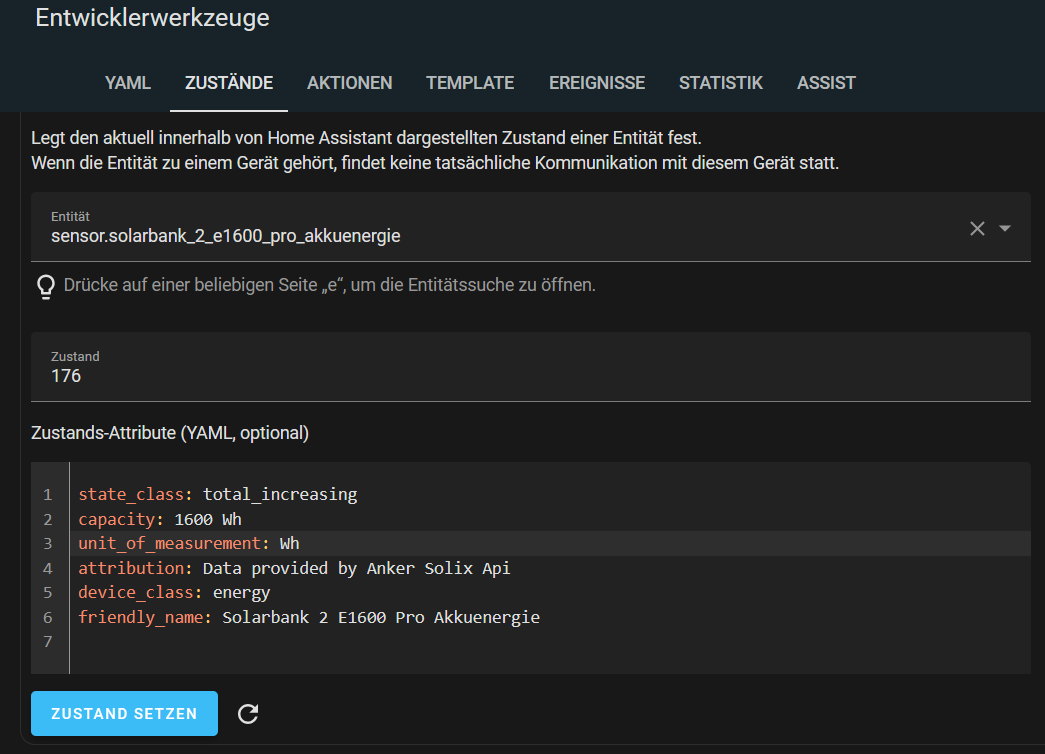This screenshot has width=1045, height=754.
Task: Place cursor on the device_class line
Action: [174, 592]
